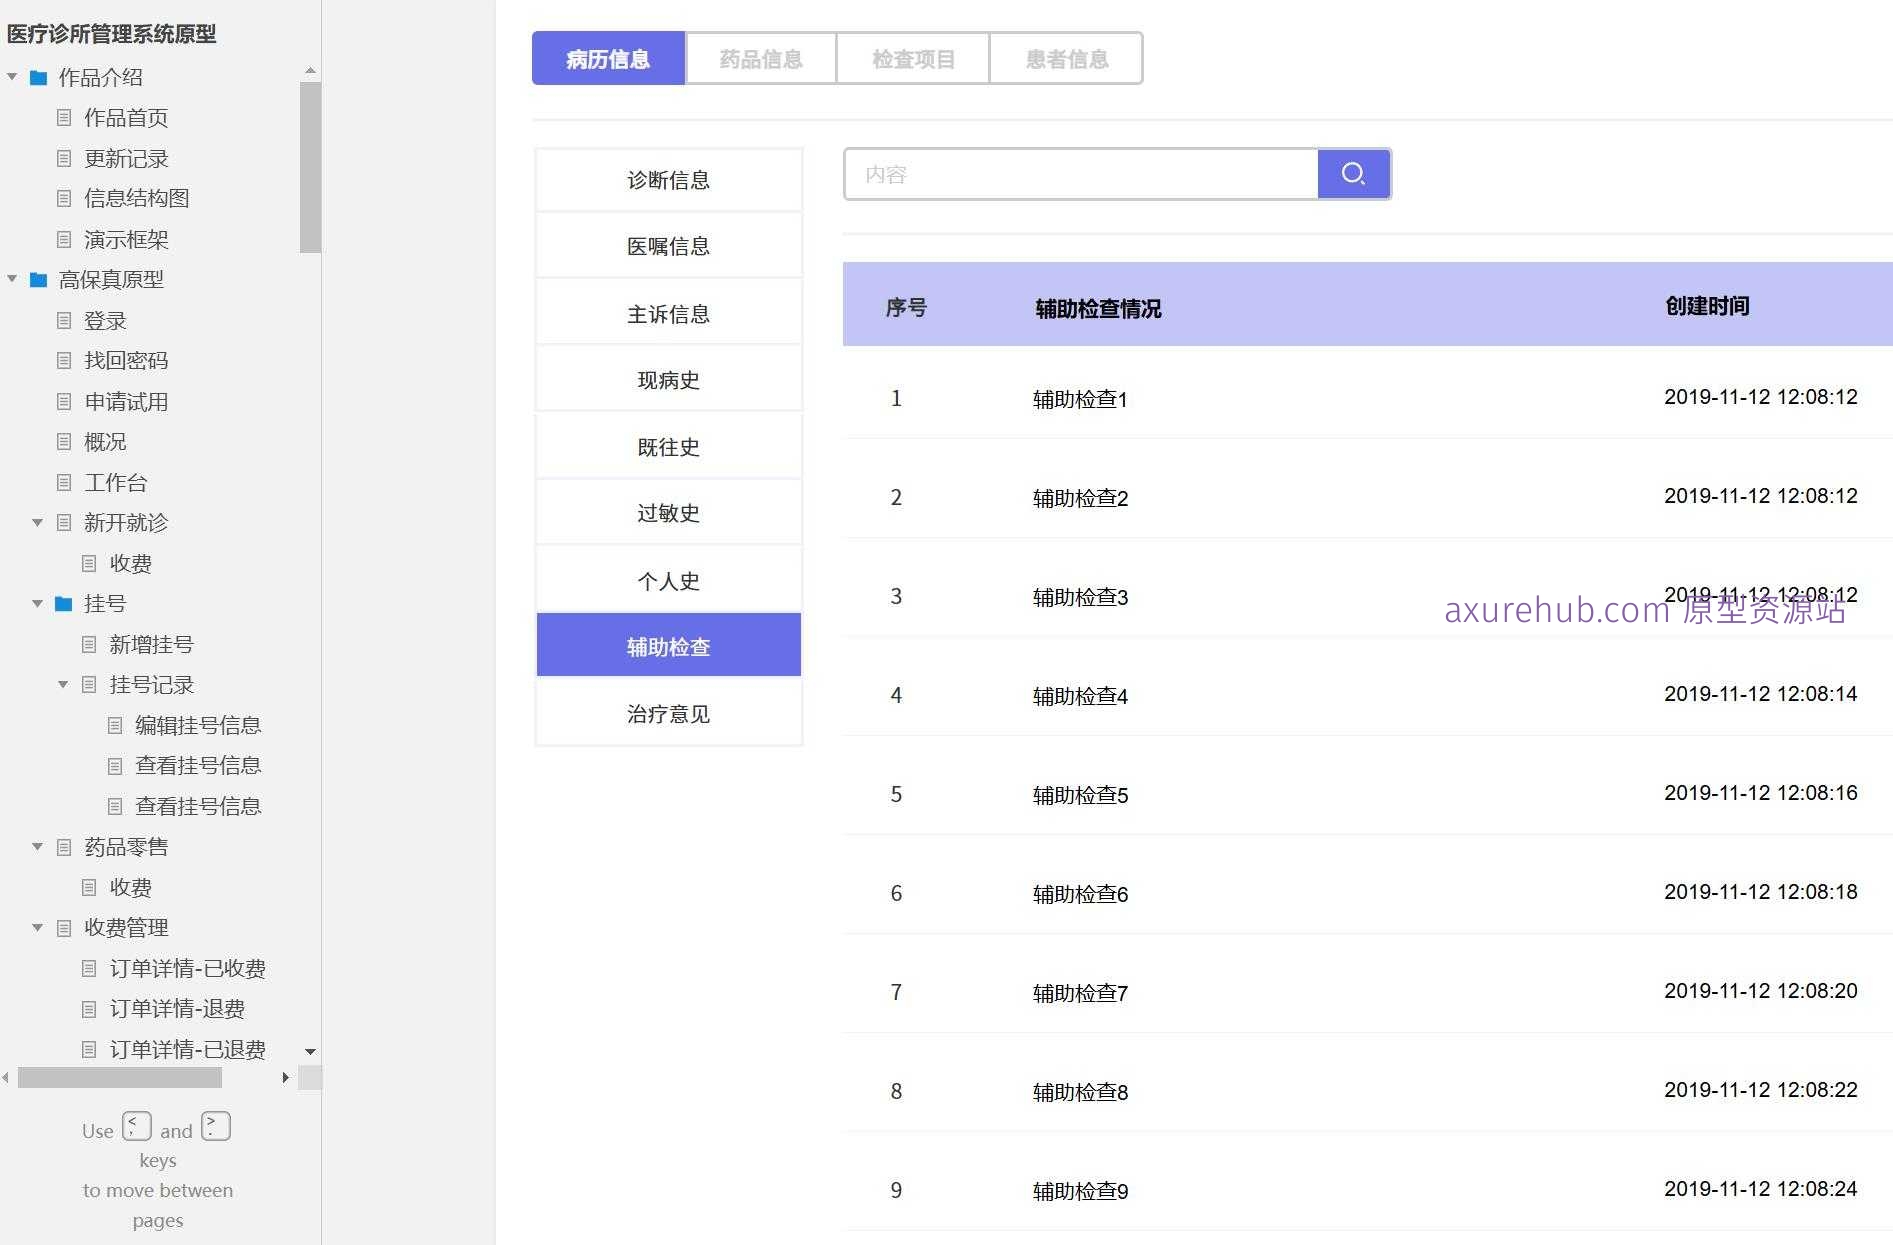The image size is (1893, 1245).
Task: Click the 内容 search input field
Action: [1080, 173]
